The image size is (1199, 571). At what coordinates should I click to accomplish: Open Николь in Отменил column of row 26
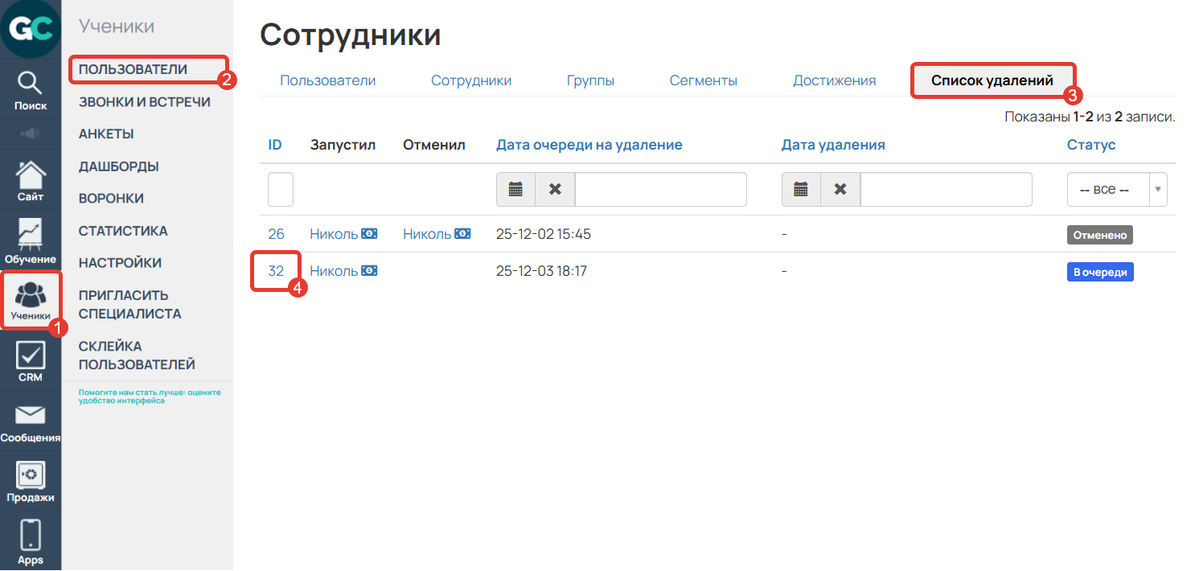(x=427, y=234)
